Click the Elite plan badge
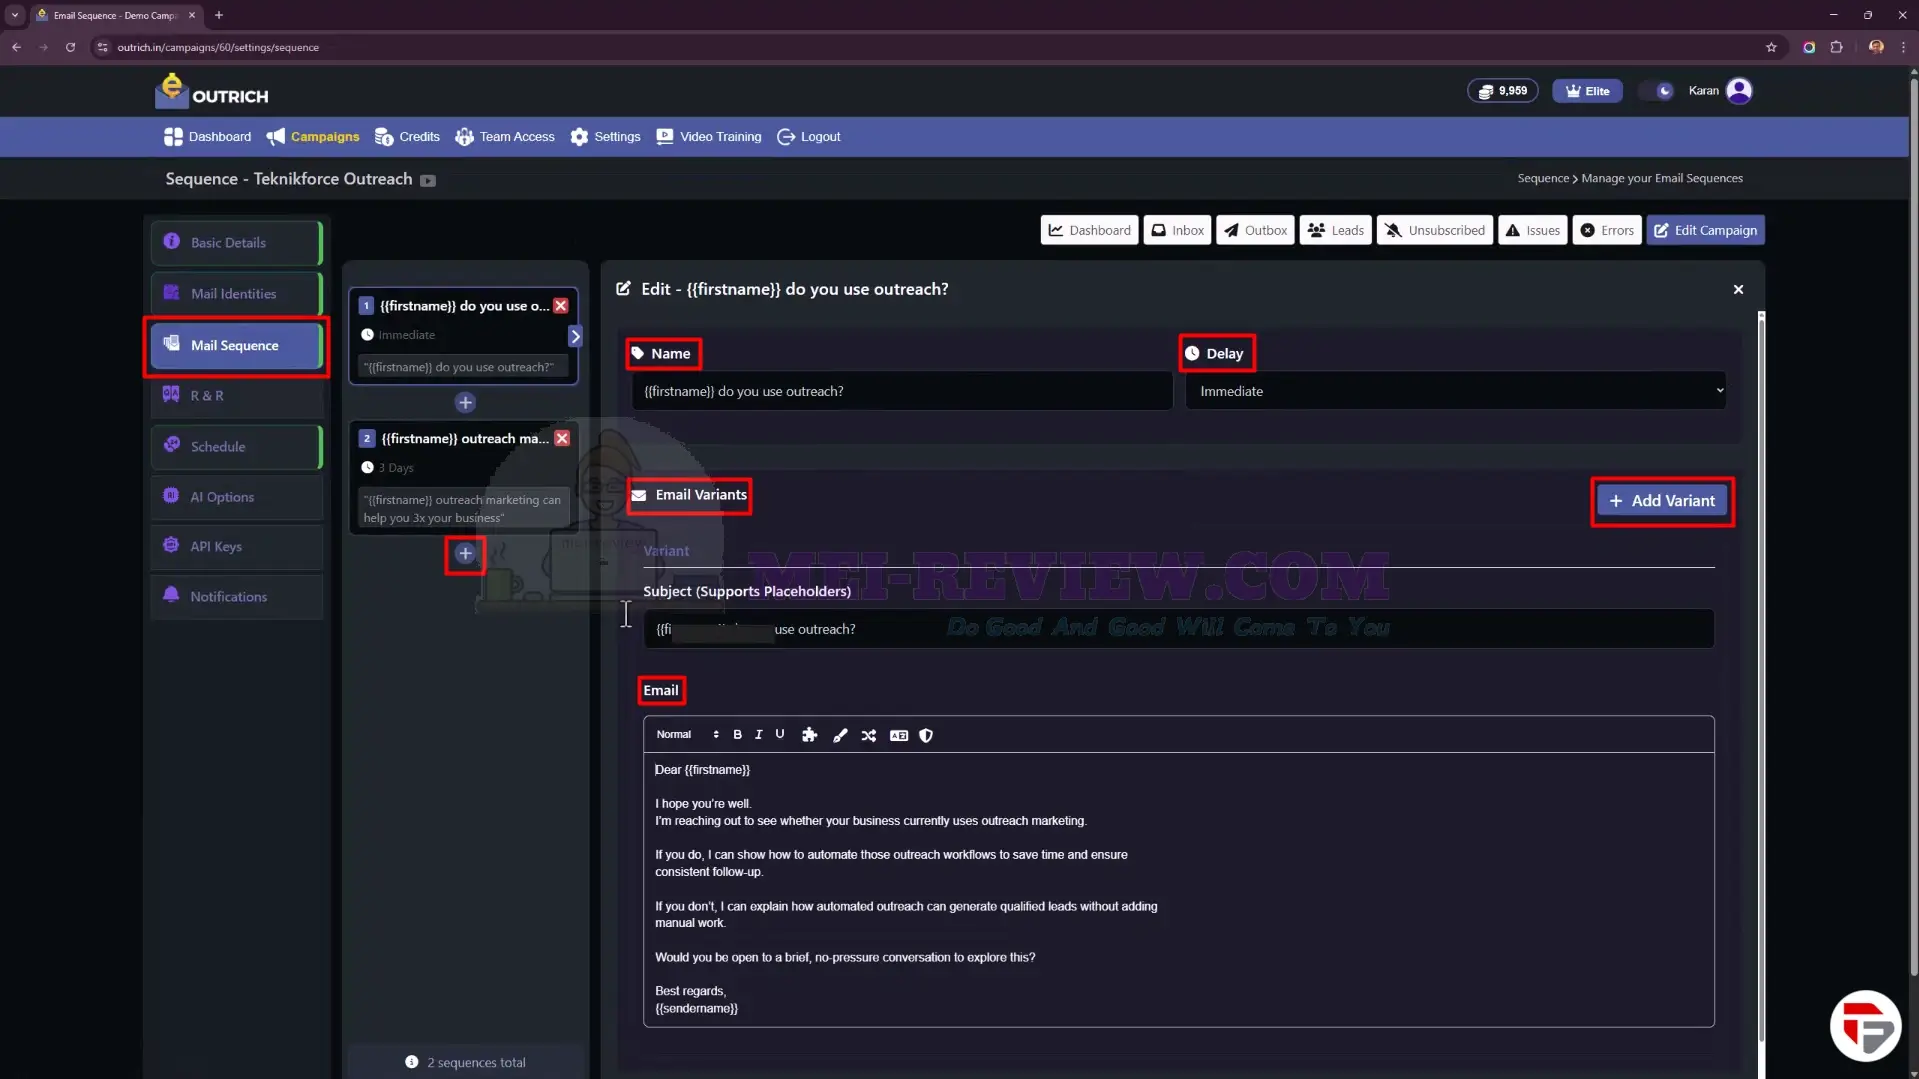This screenshot has width=1919, height=1079. click(1587, 91)
